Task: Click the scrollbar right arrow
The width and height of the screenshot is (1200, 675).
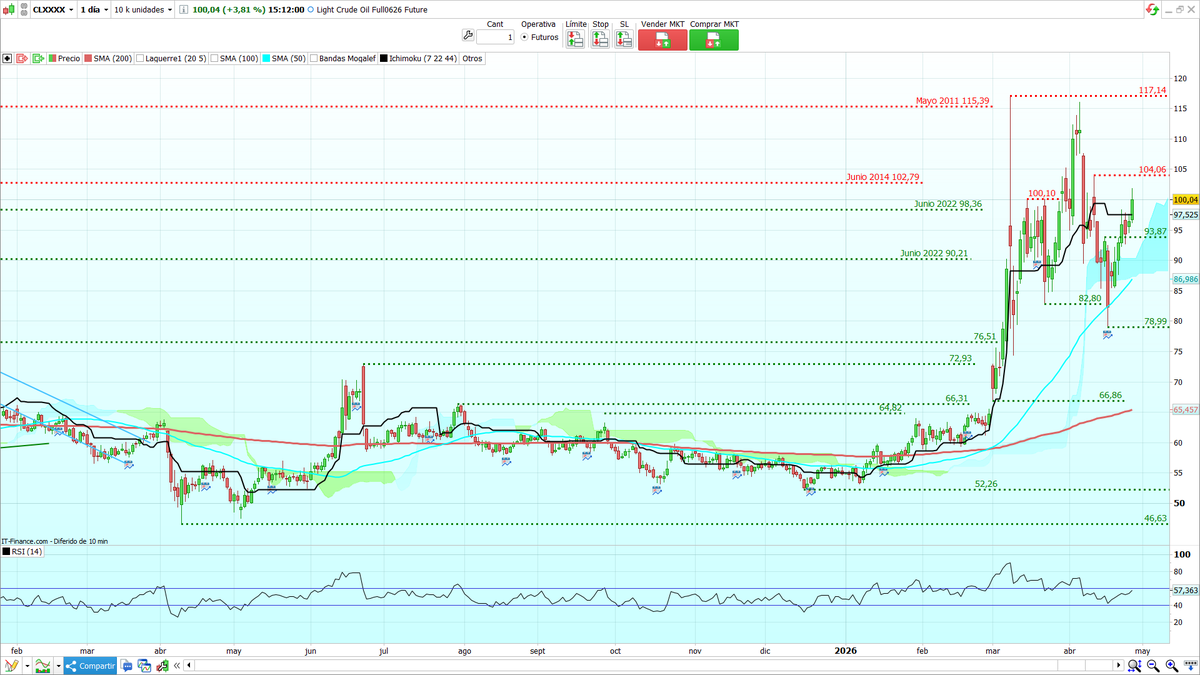Action: [x=1118, y=665]
